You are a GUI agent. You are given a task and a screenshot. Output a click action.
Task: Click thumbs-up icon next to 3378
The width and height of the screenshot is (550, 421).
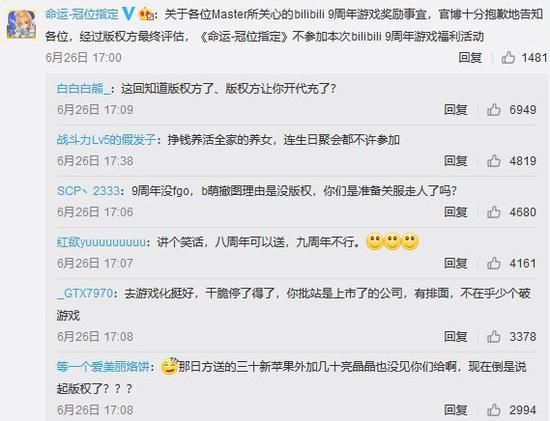(494, 336)
